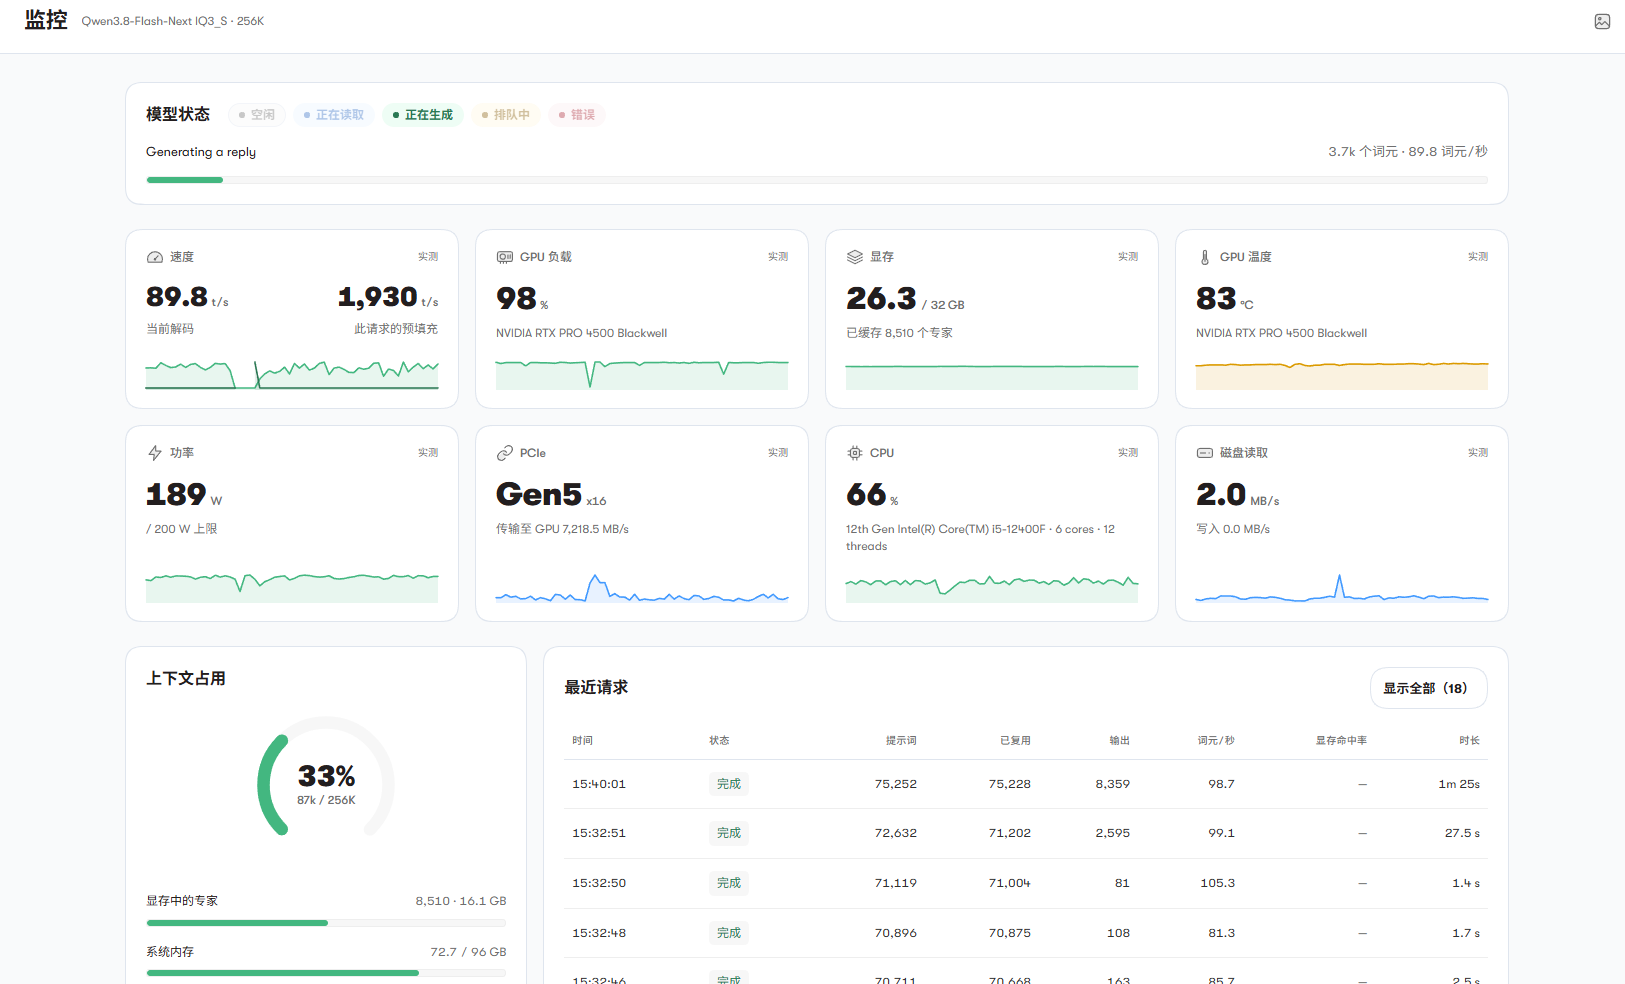This screenshot has width=1625, height=984.
Task: Click the speedometer icon beside 速度
Action: pyautogui.click(x=155, y=257)
